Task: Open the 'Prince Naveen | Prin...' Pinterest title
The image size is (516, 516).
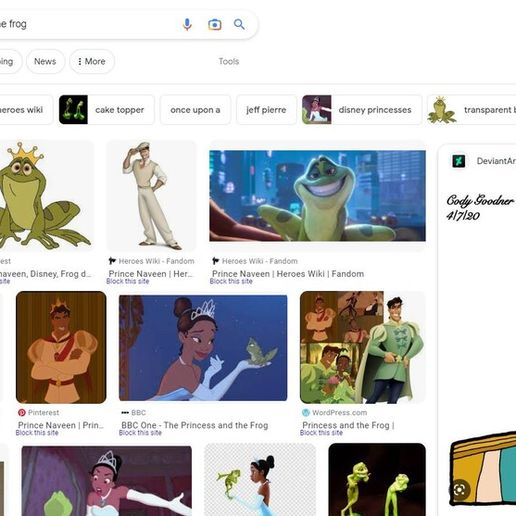Action: point(61,425)
